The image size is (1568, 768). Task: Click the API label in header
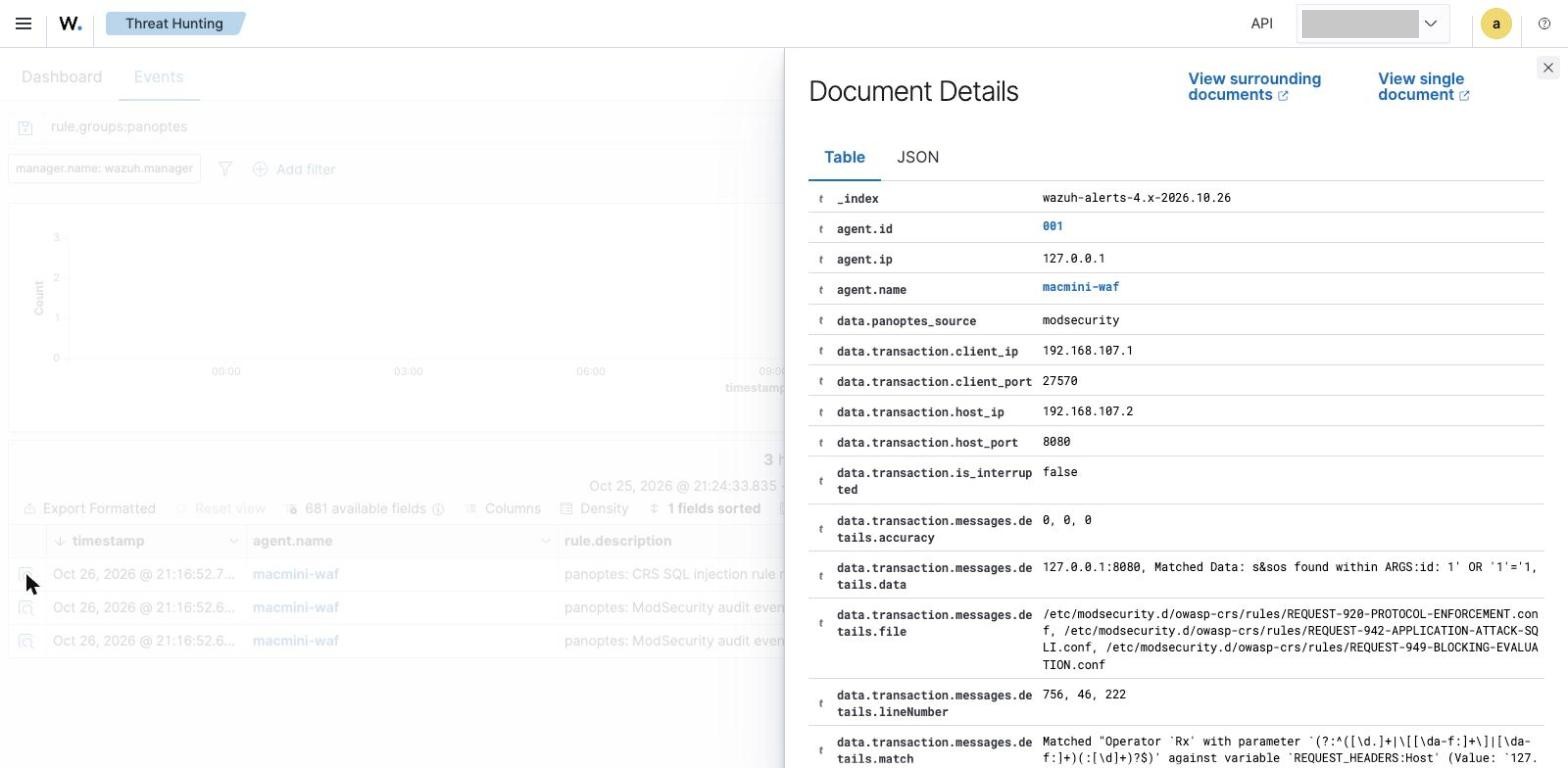click(x=1262, y=23)
